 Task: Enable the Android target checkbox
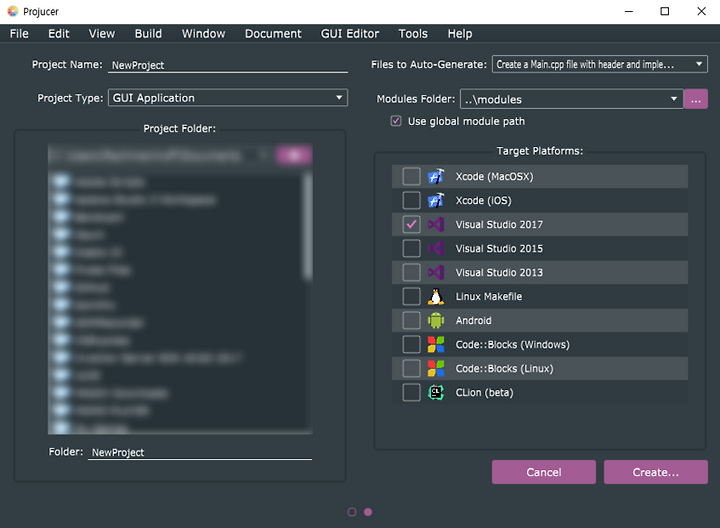(x=411, y=320)
